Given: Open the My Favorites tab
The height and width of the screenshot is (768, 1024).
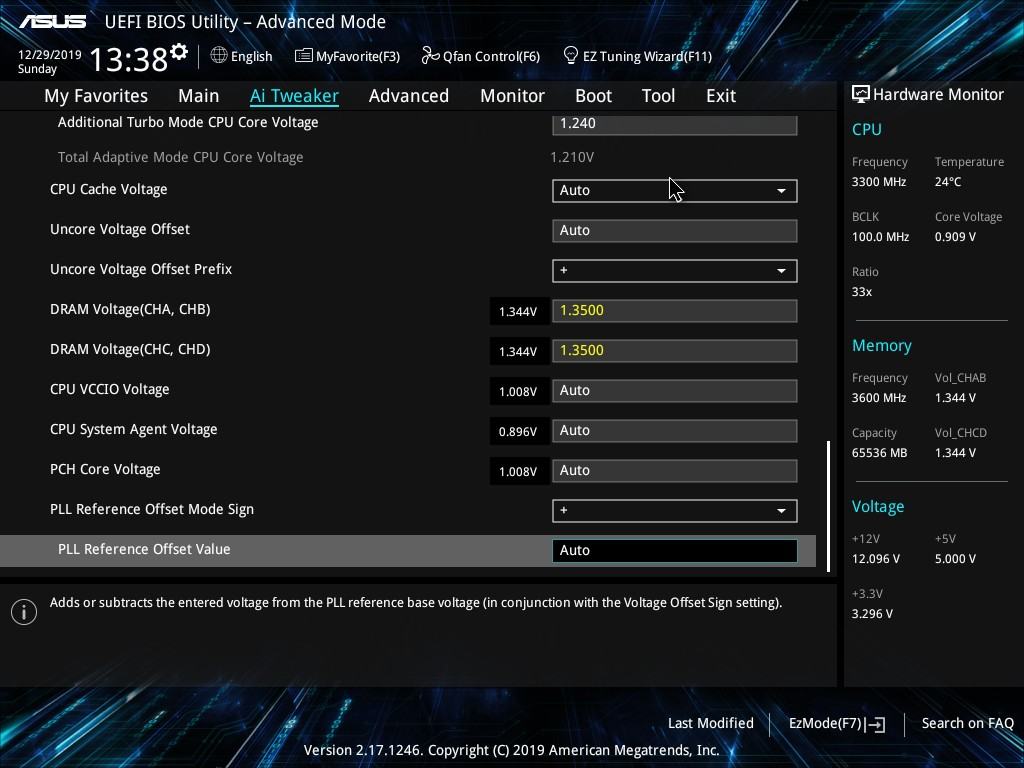Looking at the screenshot, I should 96,96.
